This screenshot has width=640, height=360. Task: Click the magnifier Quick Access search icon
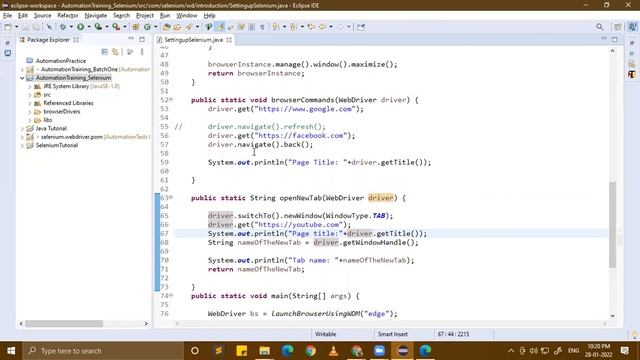[x=599, y=27]
